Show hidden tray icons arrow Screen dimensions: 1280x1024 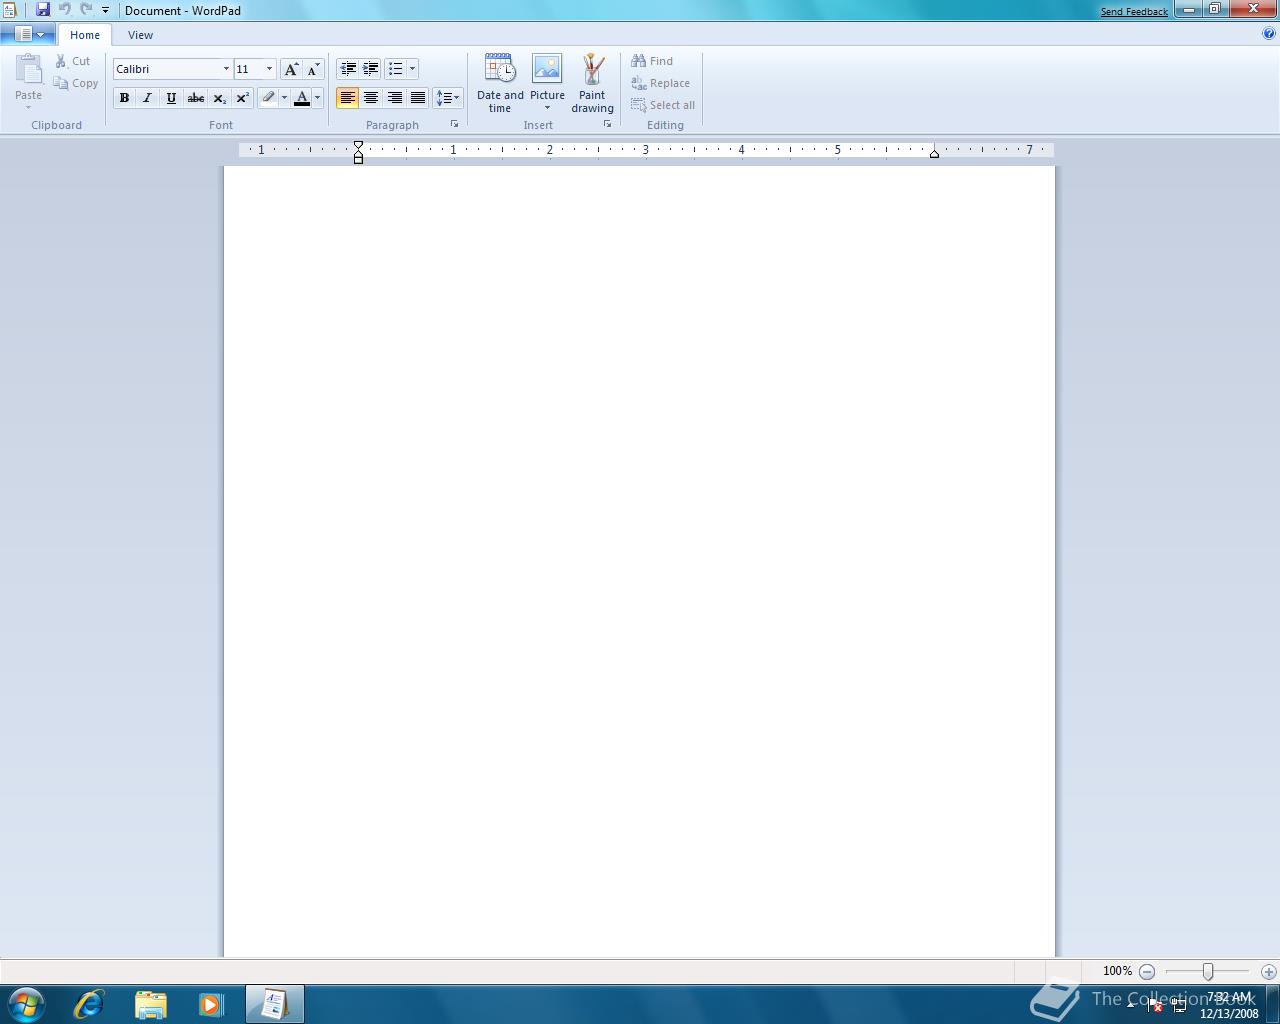pos(1131,1005)
